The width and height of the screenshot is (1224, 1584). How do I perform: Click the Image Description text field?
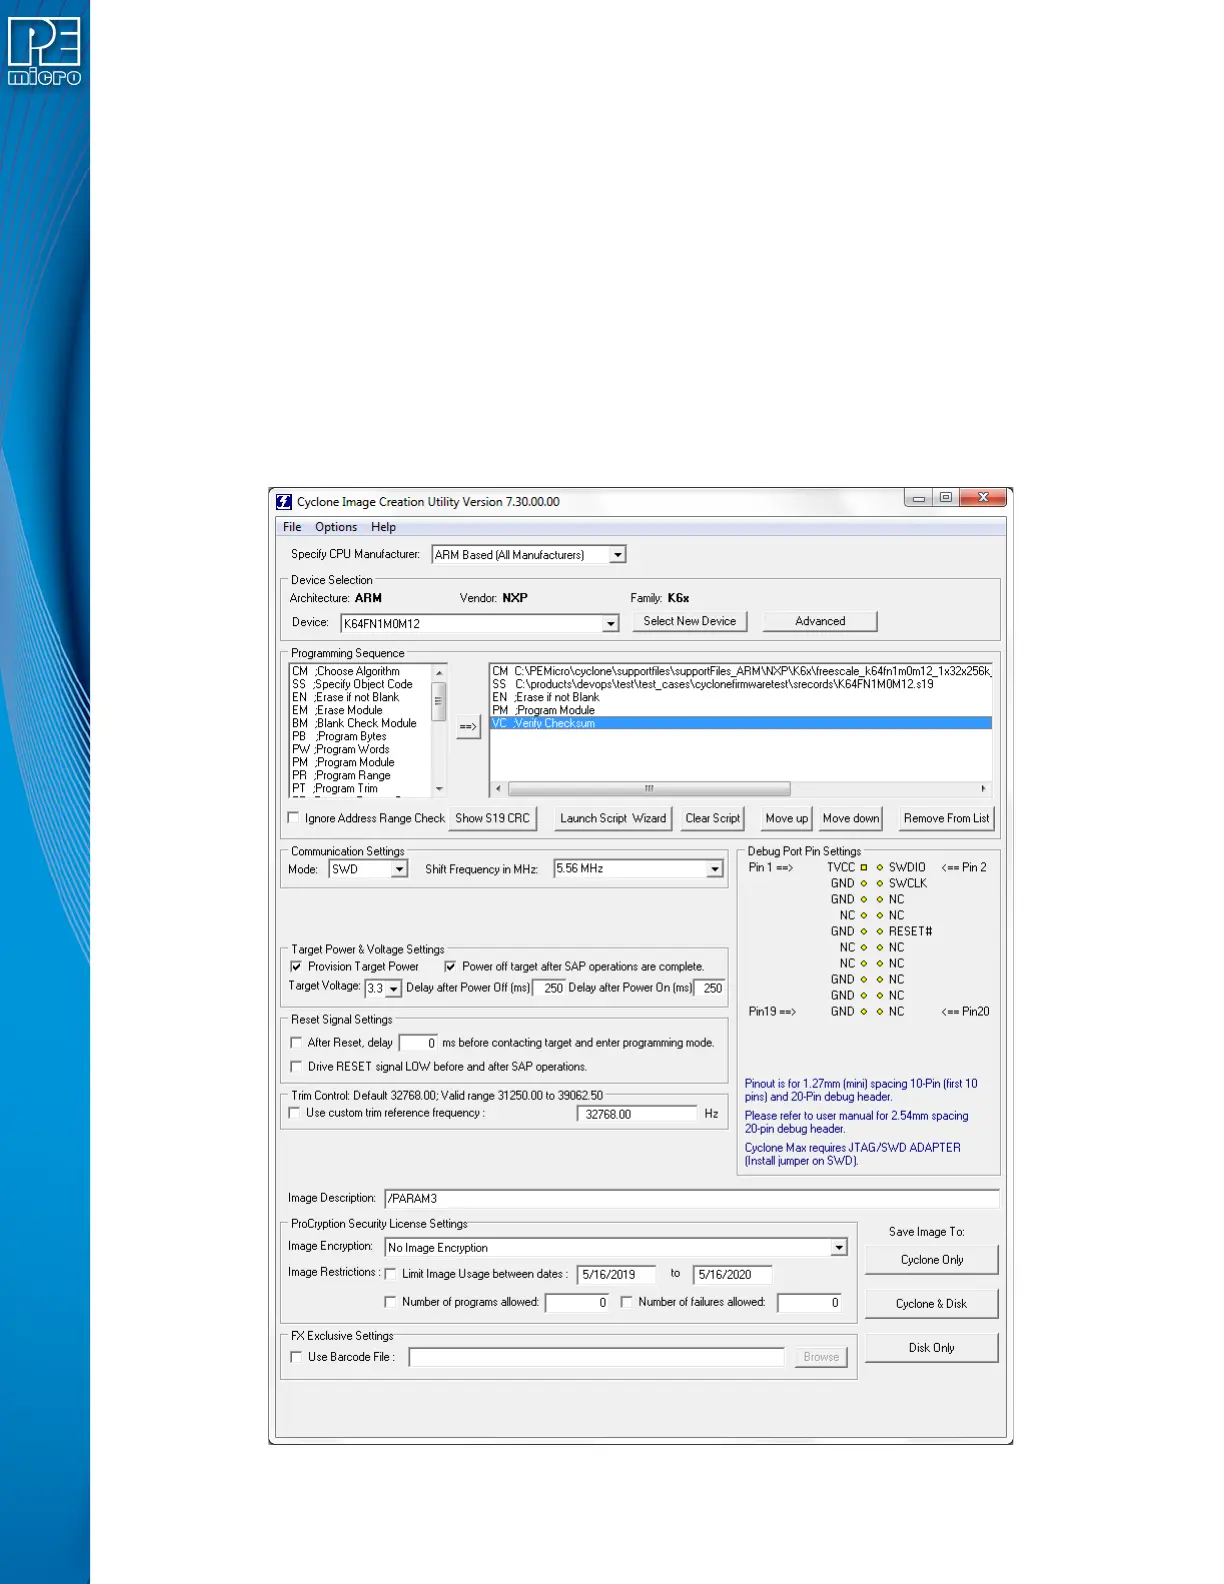tap(691, 1198)
